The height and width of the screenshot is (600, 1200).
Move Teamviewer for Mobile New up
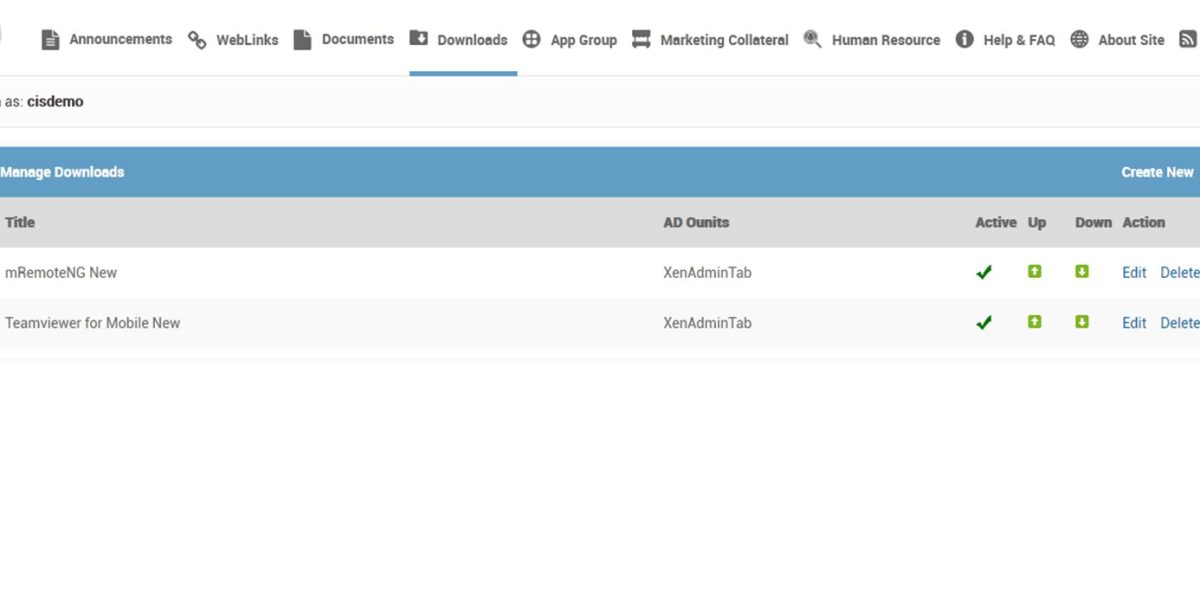pos(1035,322)
